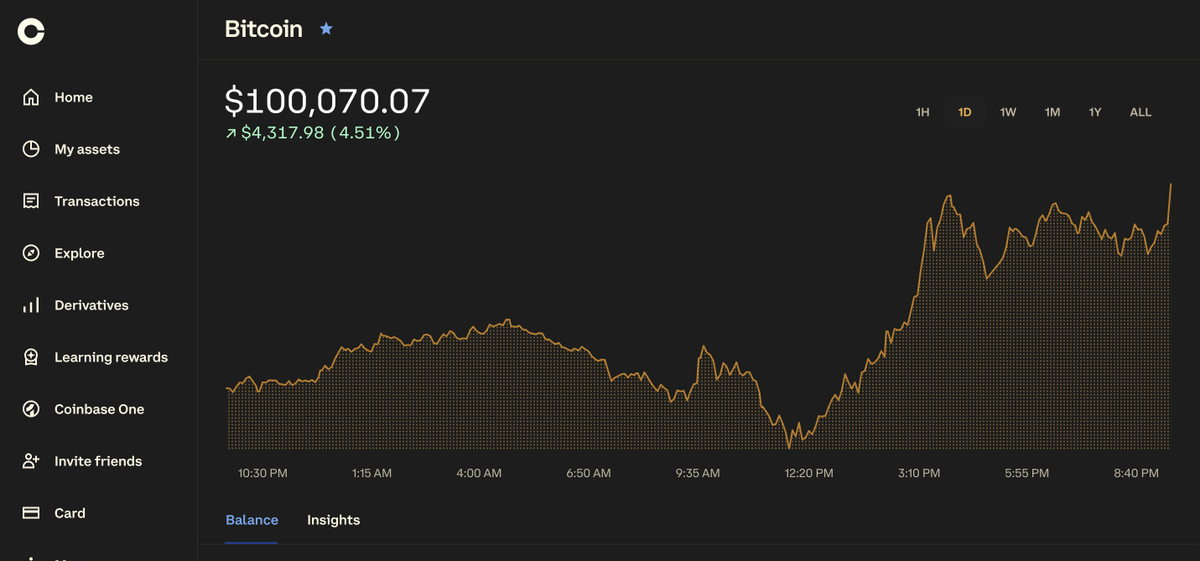Click the $100,070.07 price value

327,100
